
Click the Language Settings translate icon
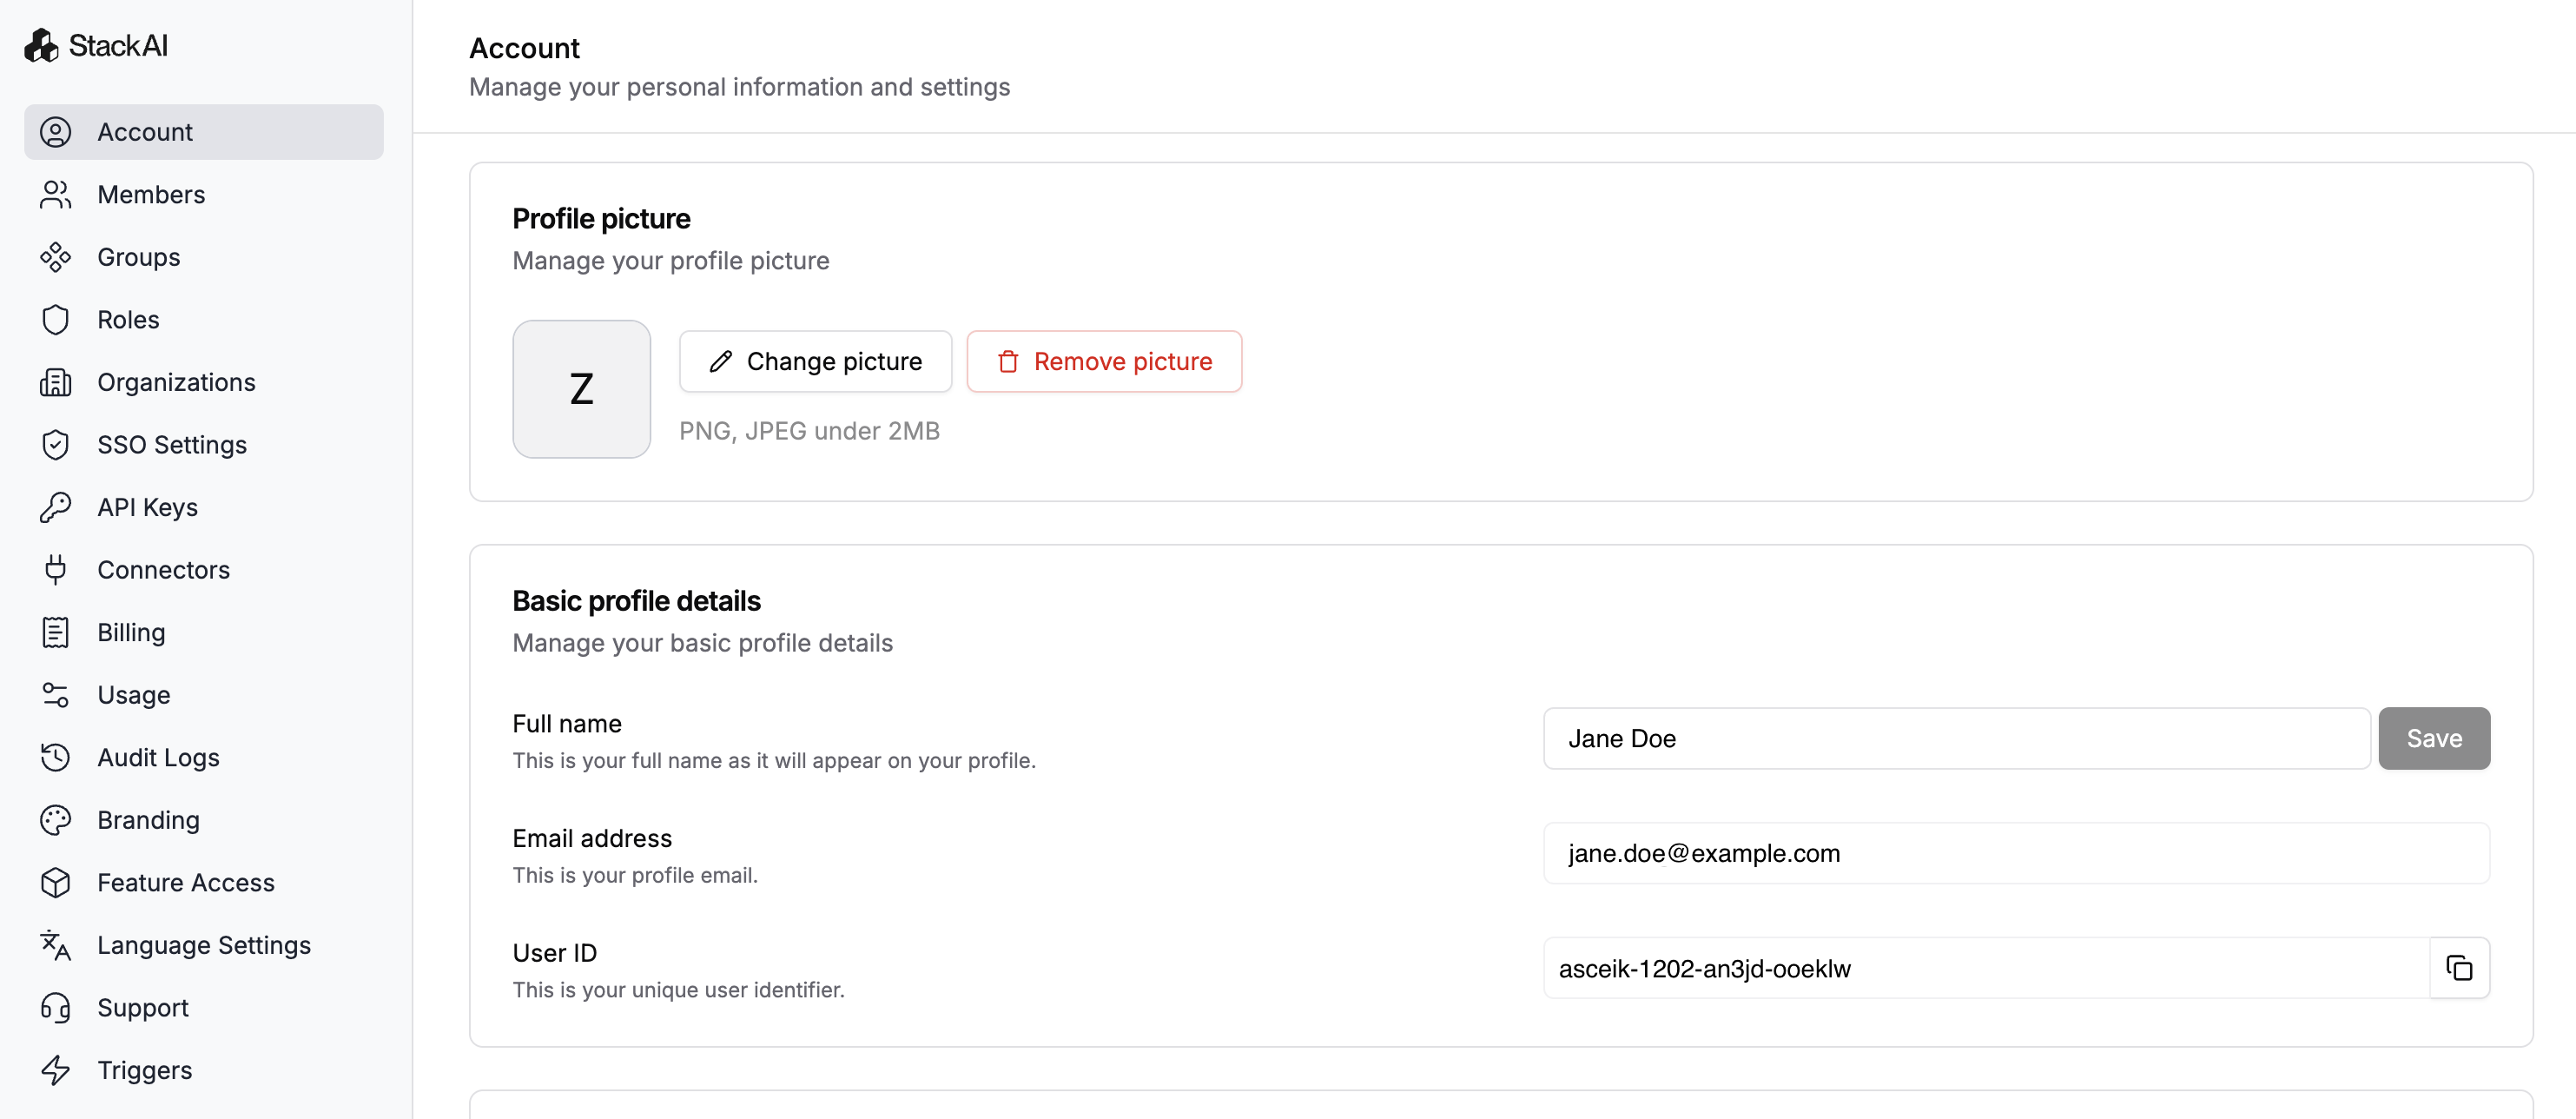[55, 944]
